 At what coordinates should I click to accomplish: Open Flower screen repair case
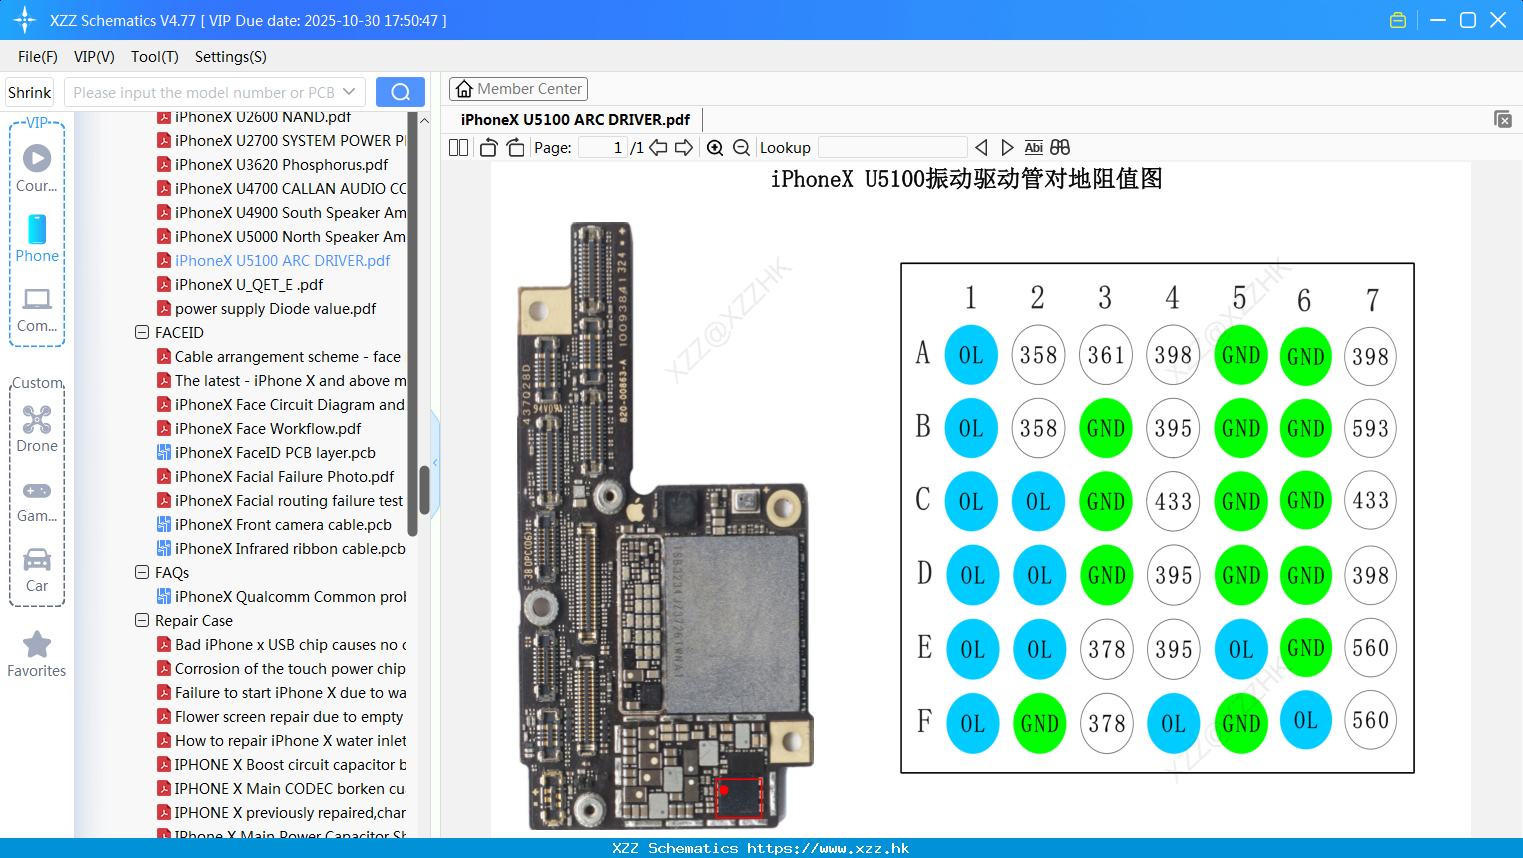coord(289,716)
